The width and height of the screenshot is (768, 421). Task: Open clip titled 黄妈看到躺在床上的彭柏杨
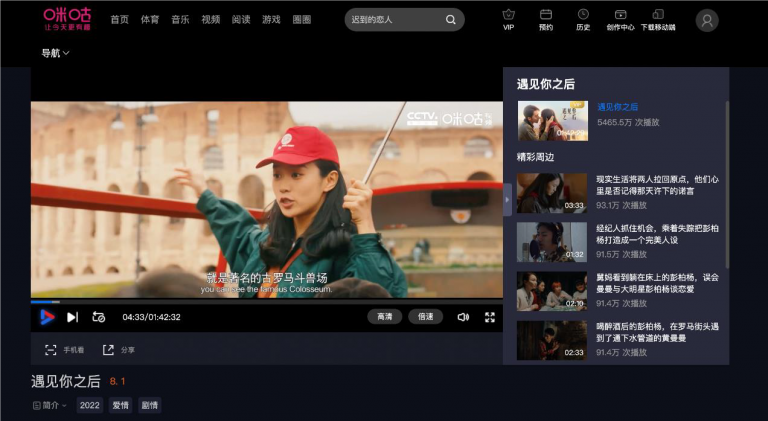pos(657,283)
